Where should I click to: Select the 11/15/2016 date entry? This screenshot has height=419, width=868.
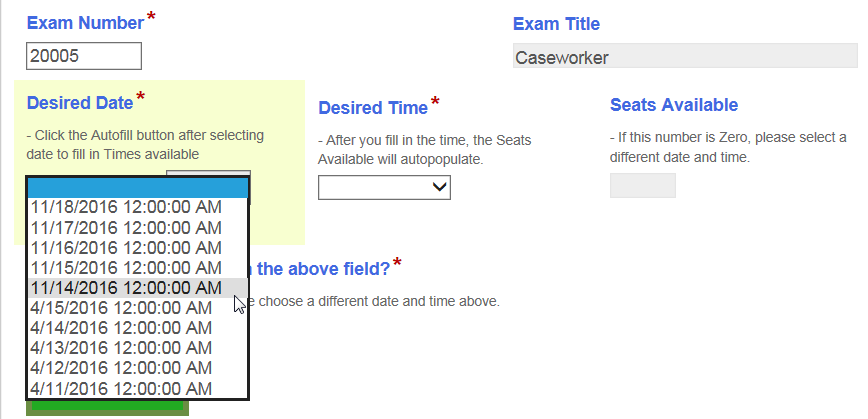126,267
